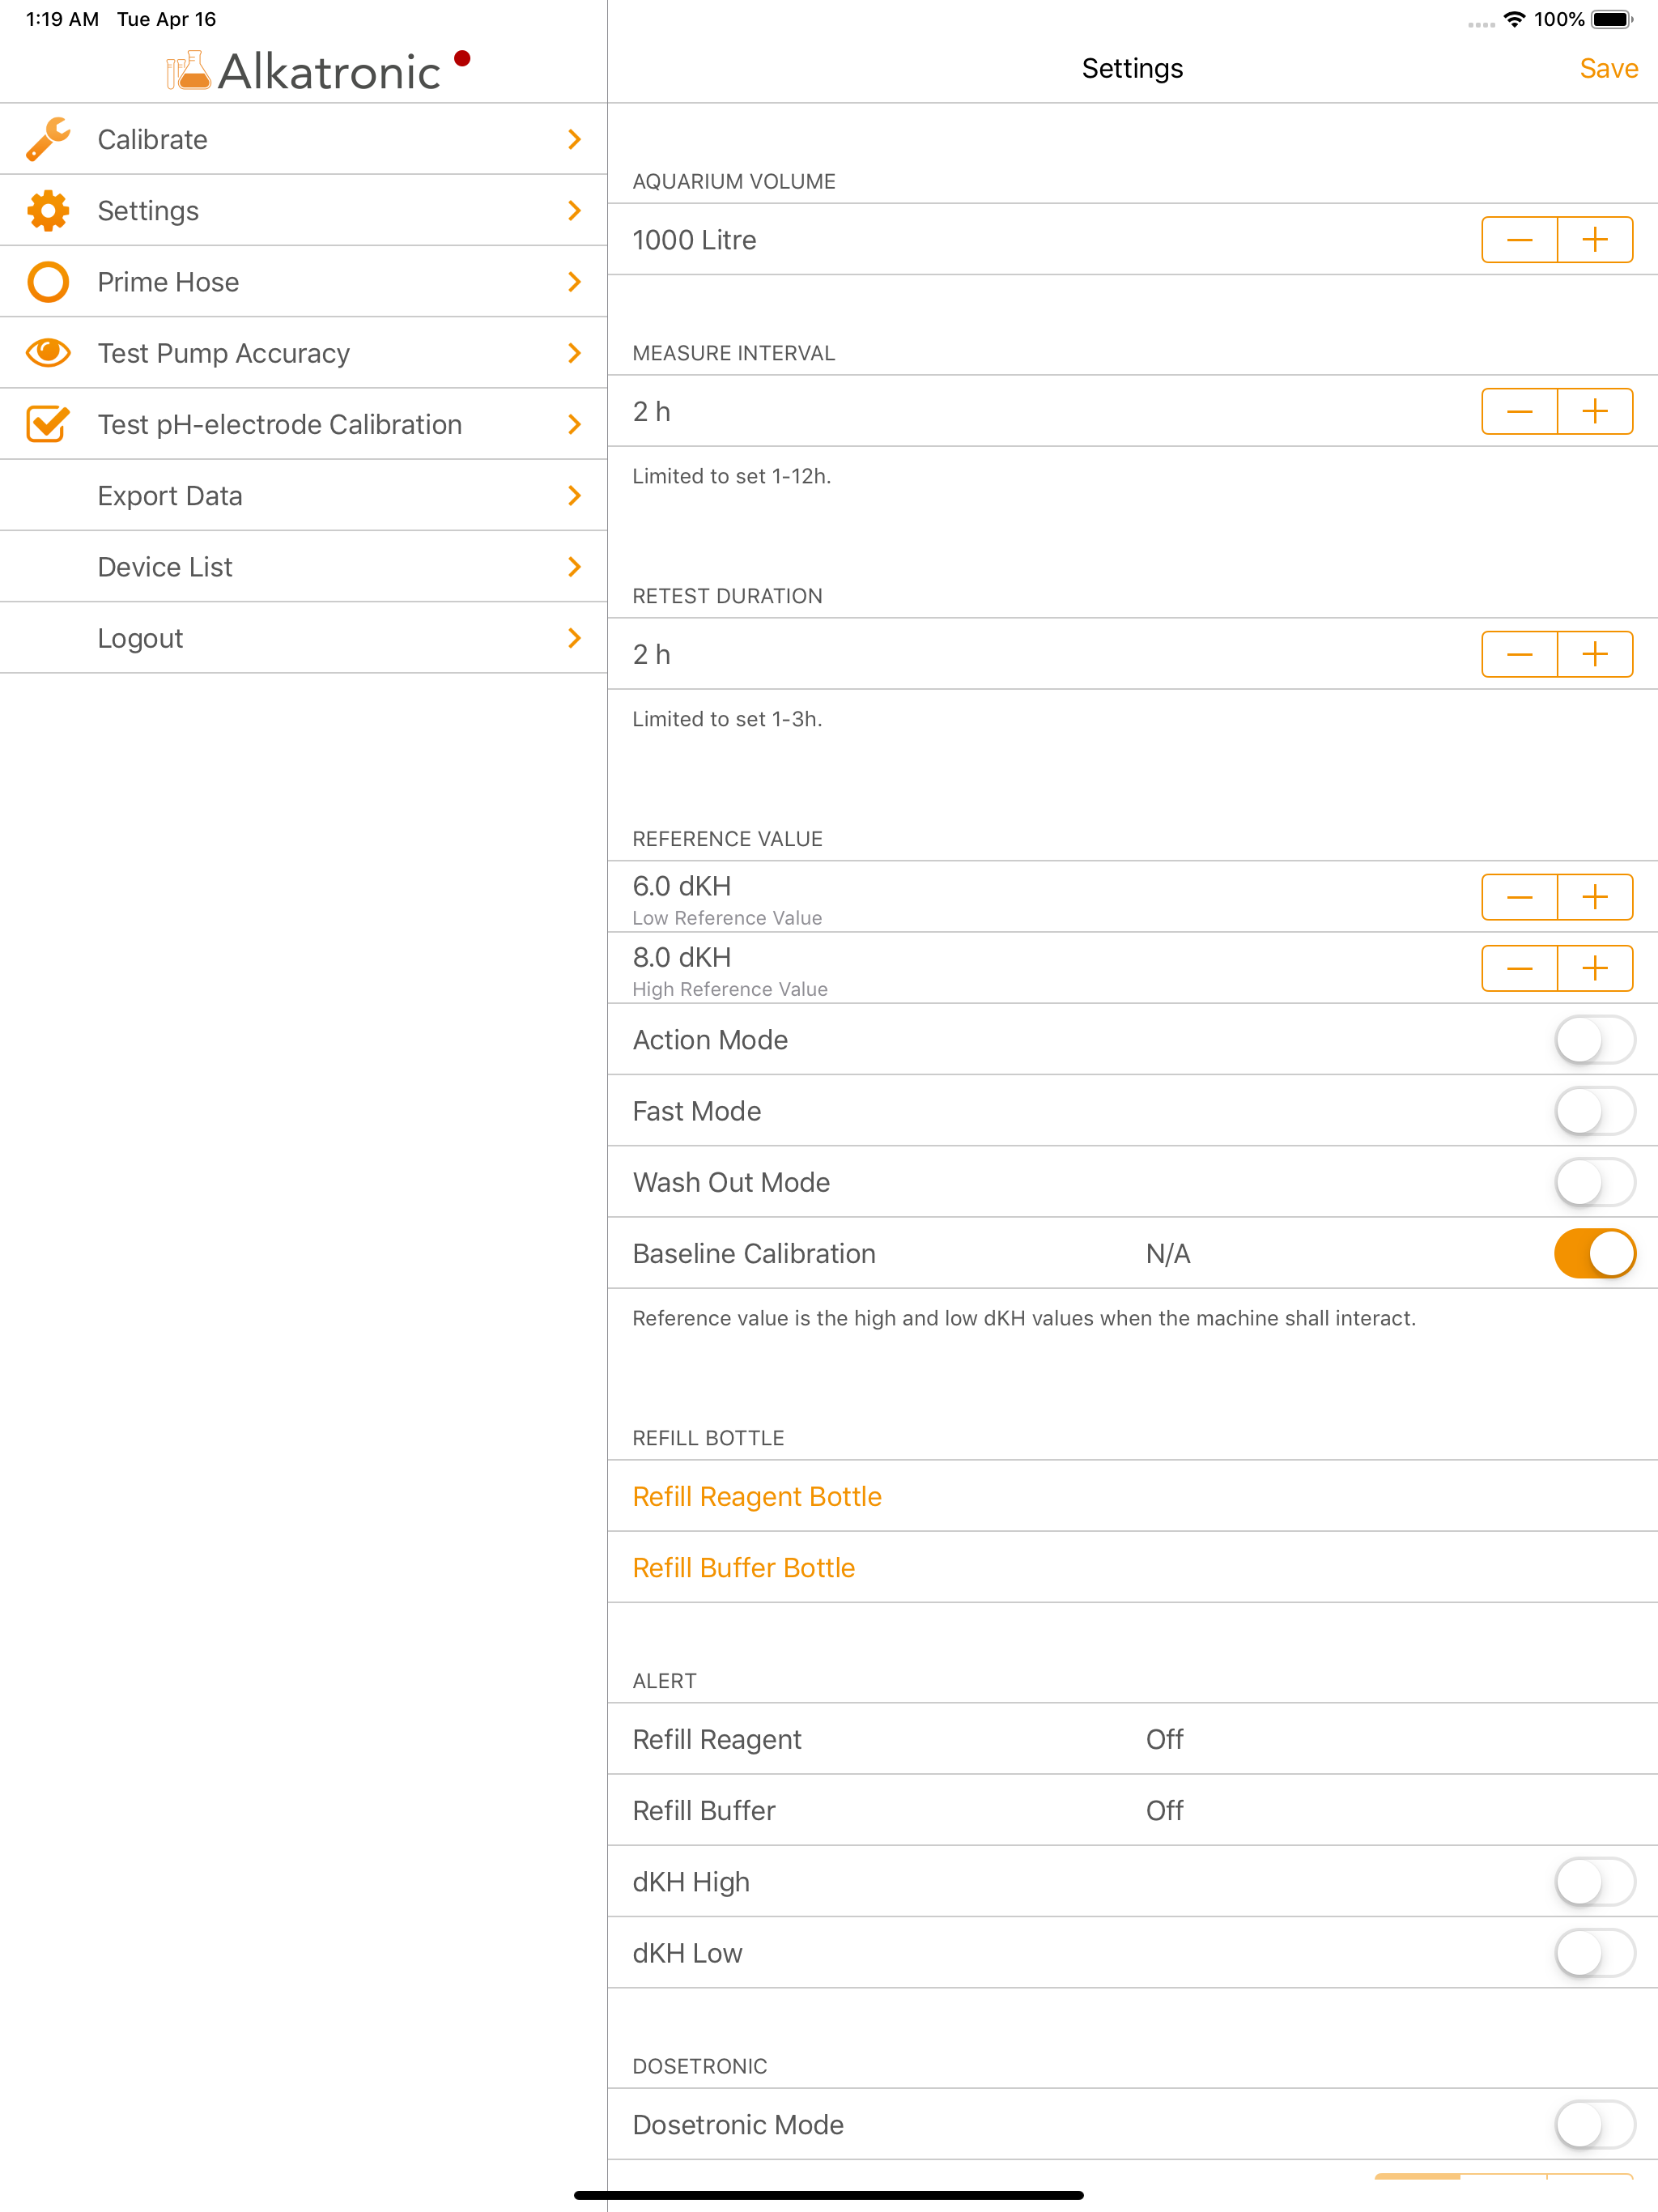Select Prime Hose in the sidebar
Viewport: 1658px width, 2212px height.
(168, 282)
